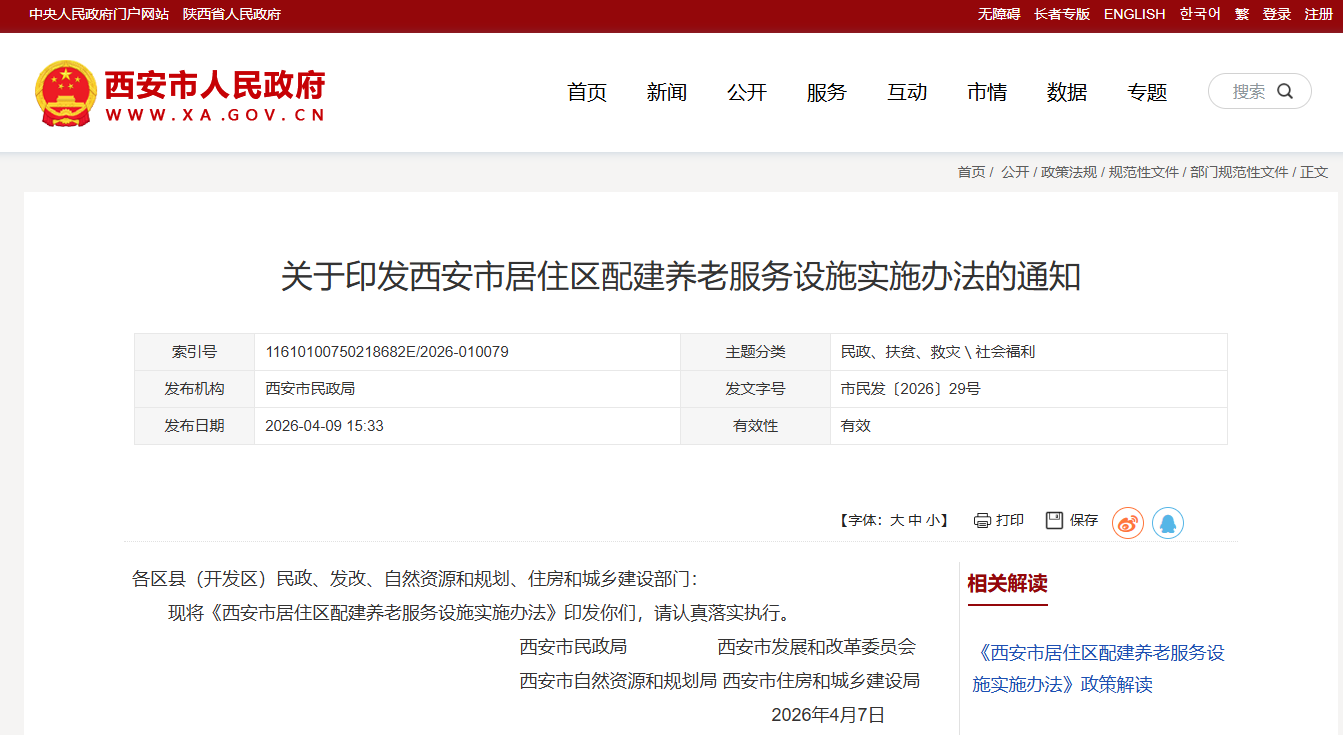Set font size to 小
The image size is (1343, 735).
(932, 521)
